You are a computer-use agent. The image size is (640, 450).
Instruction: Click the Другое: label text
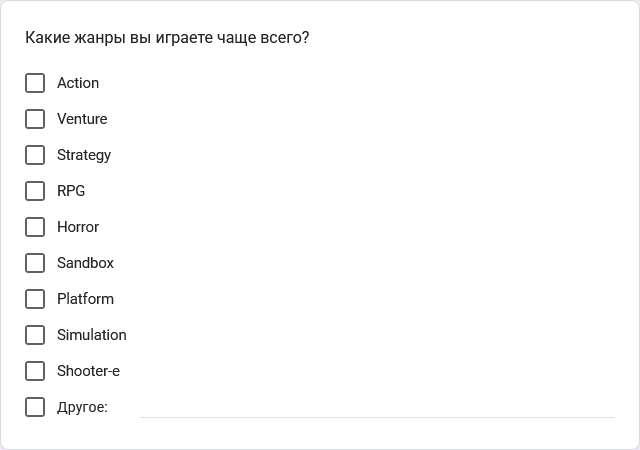click(x=82, y=407)
